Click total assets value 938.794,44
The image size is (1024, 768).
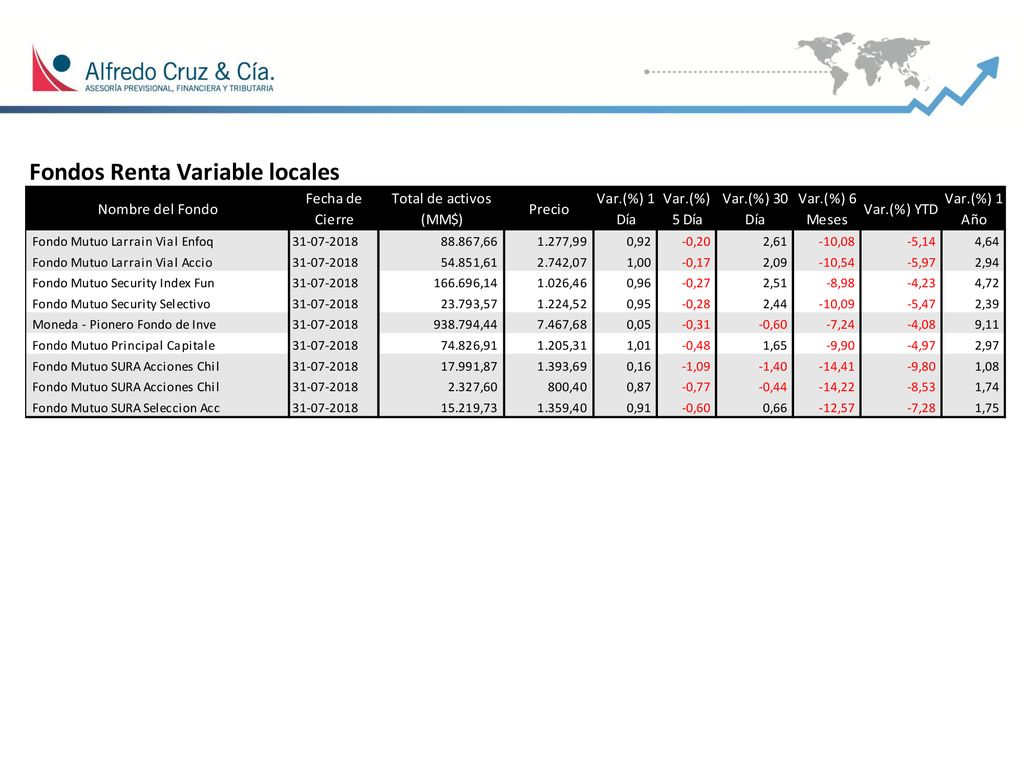465,325
